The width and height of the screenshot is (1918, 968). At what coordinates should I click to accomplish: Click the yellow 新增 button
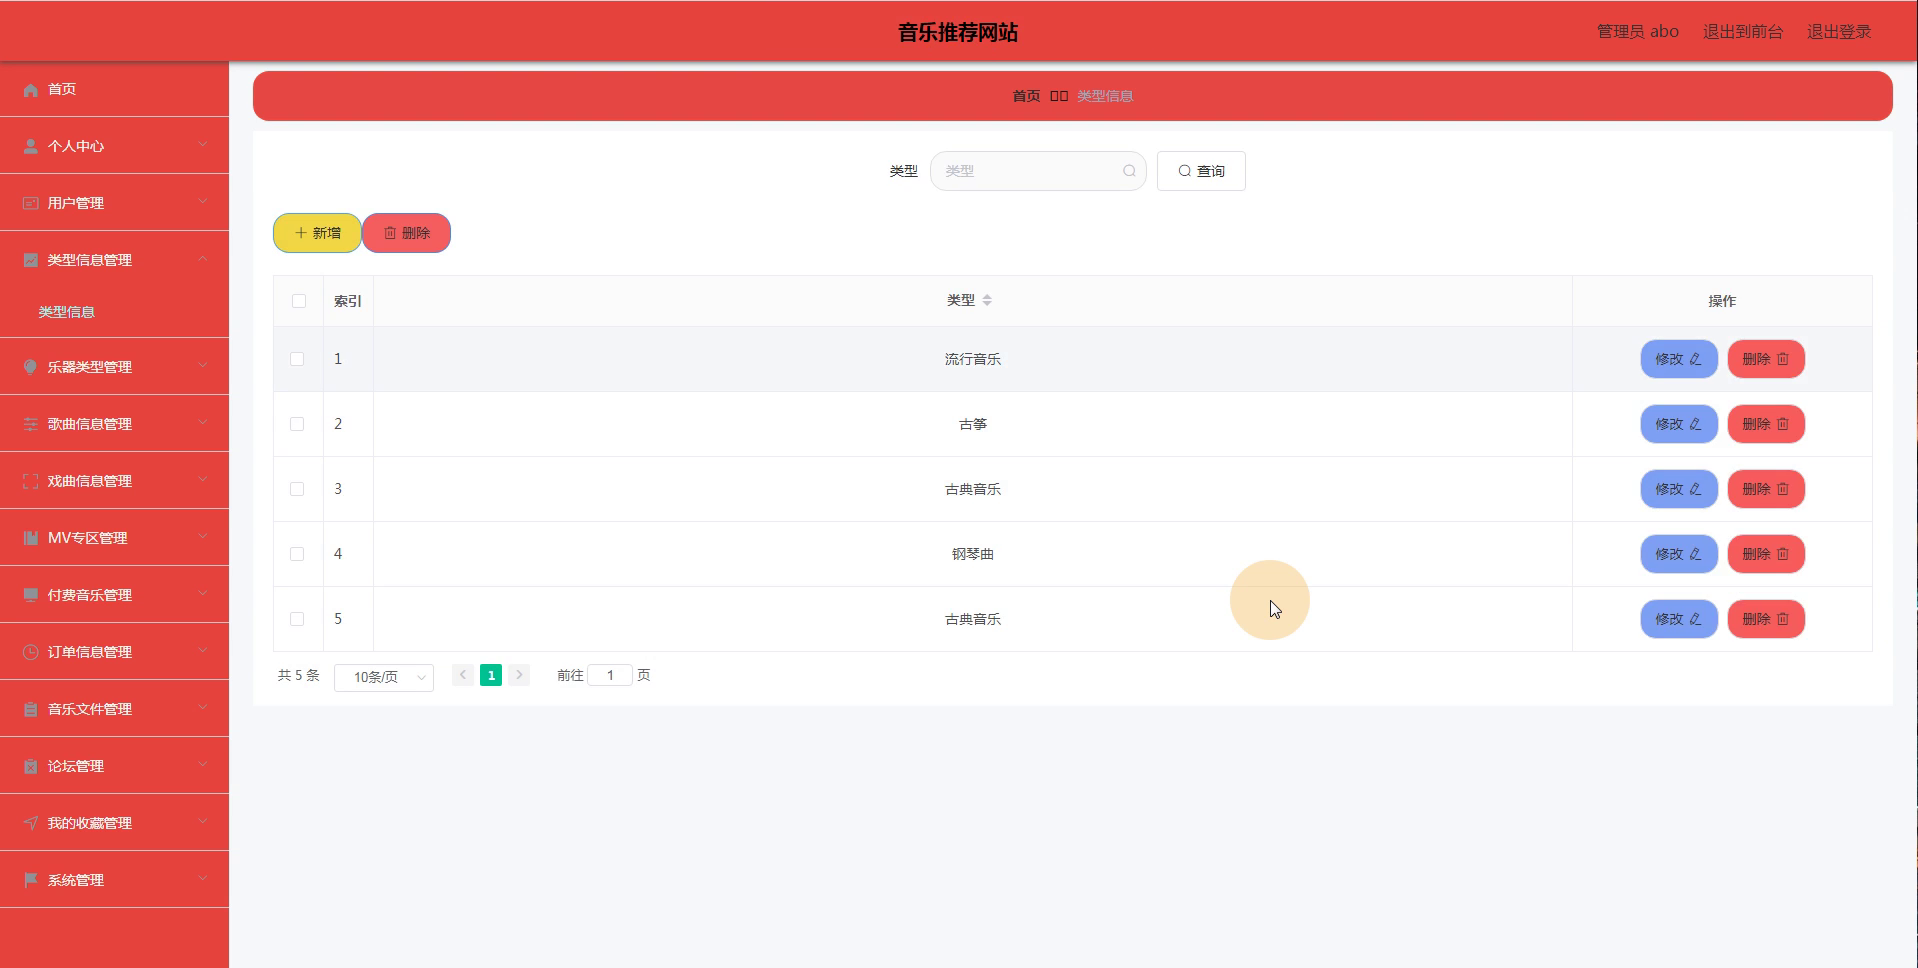pos(317,233)
